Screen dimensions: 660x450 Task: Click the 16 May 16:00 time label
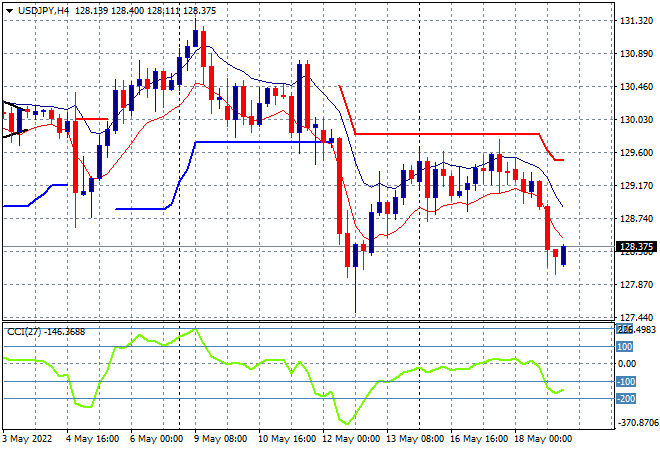(479, 439)
